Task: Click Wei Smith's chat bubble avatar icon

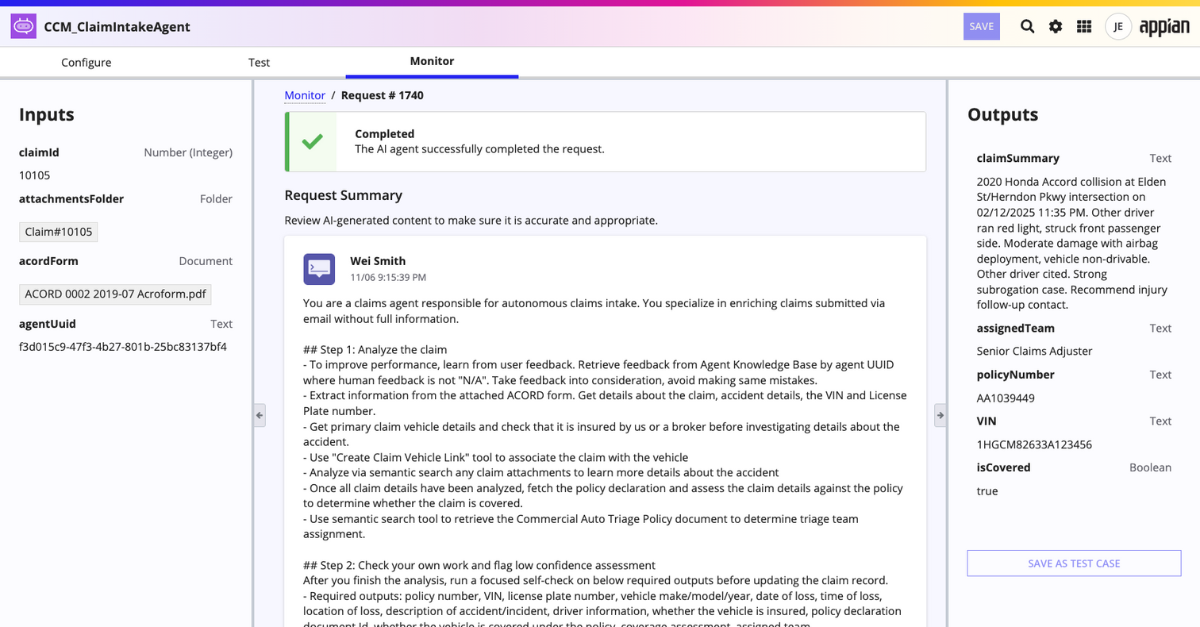Action: [317, 268]
